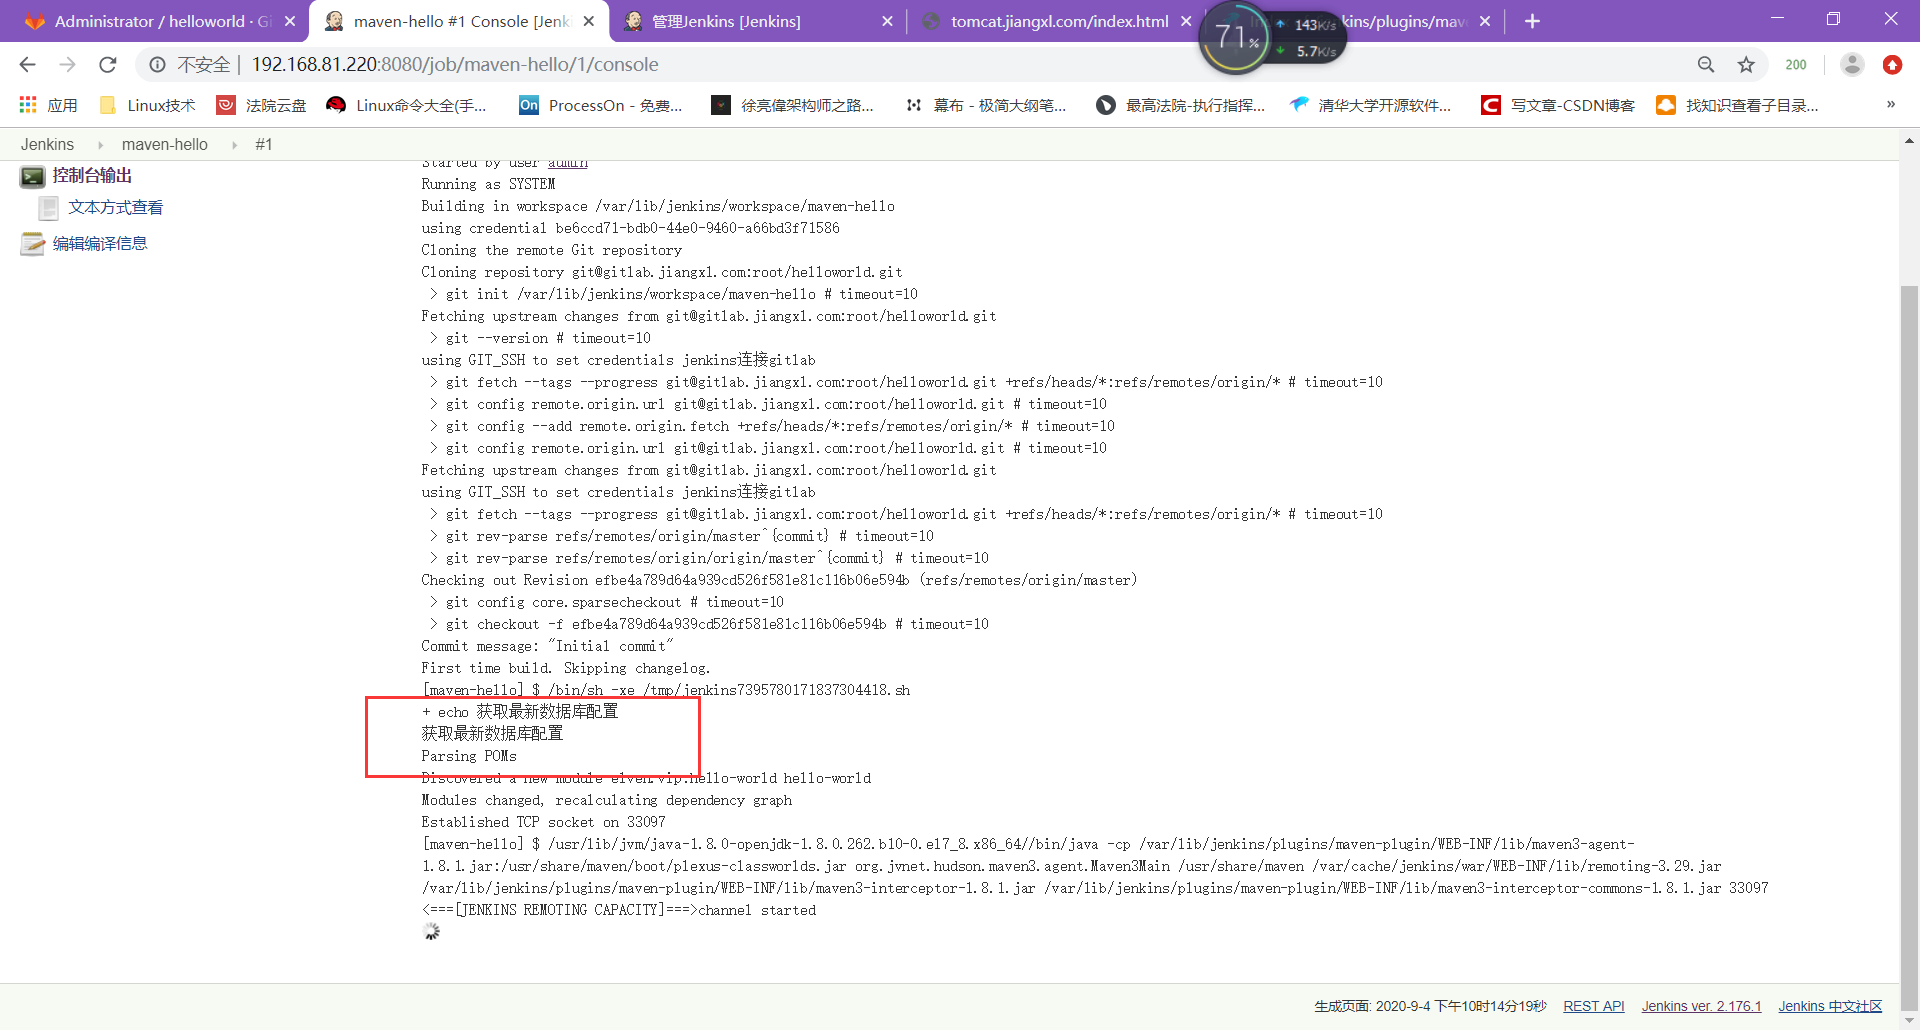Click the footer page generation timestamp text
This screenshot has width=1920, height=1030.
[x=1430, y=1006]
